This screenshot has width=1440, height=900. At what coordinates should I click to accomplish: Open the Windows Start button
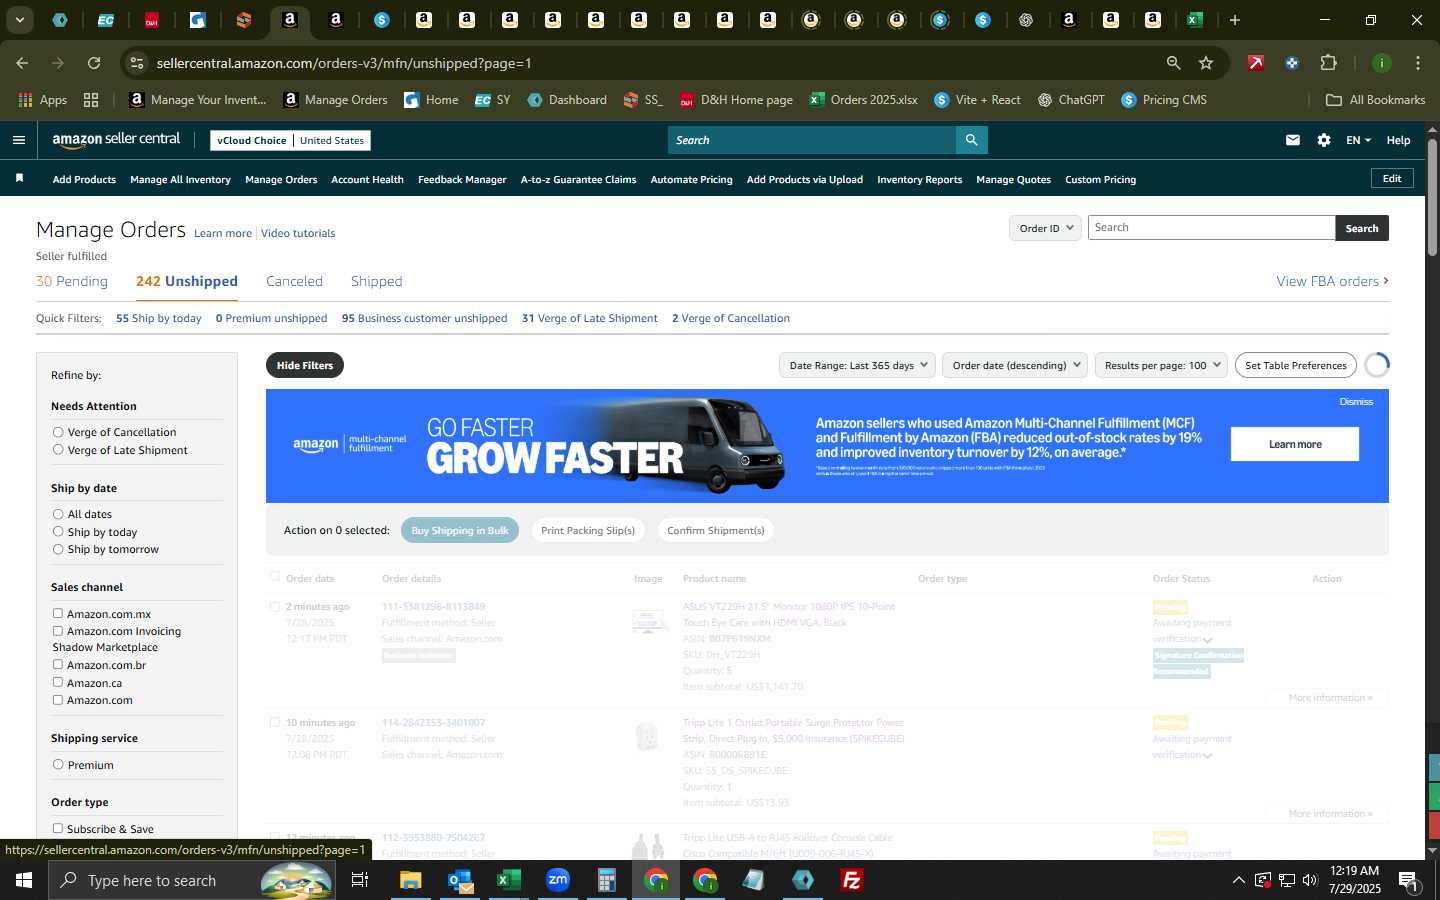click(x=24, y=880)
